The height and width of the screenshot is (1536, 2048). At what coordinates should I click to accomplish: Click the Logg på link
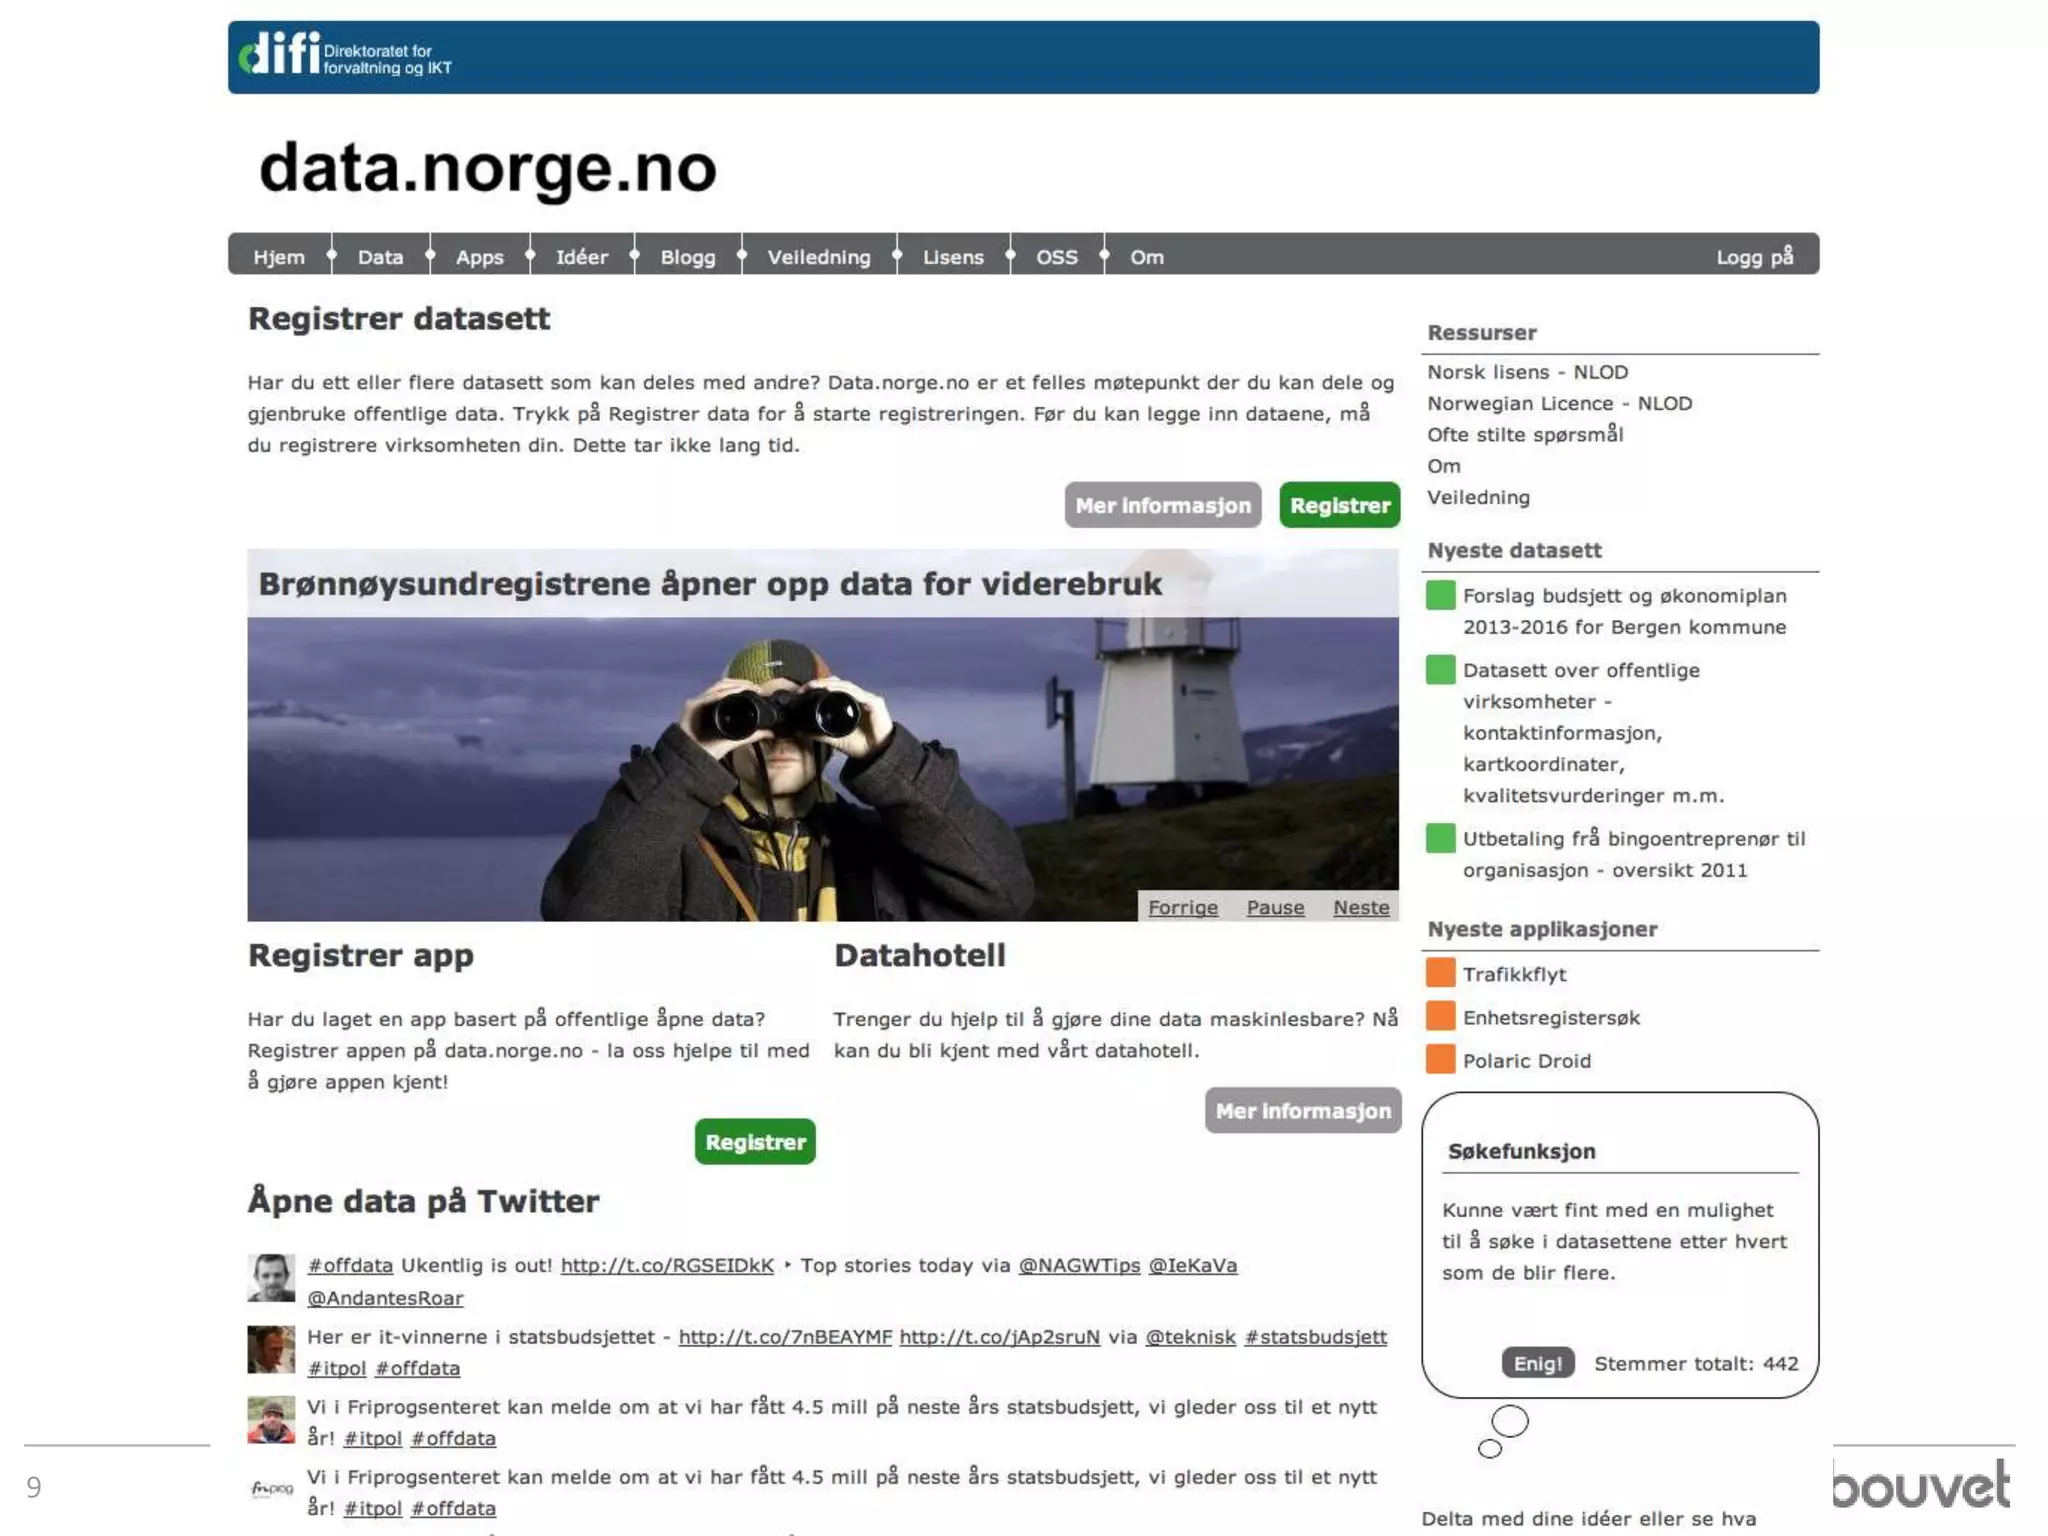(1755, 257)
